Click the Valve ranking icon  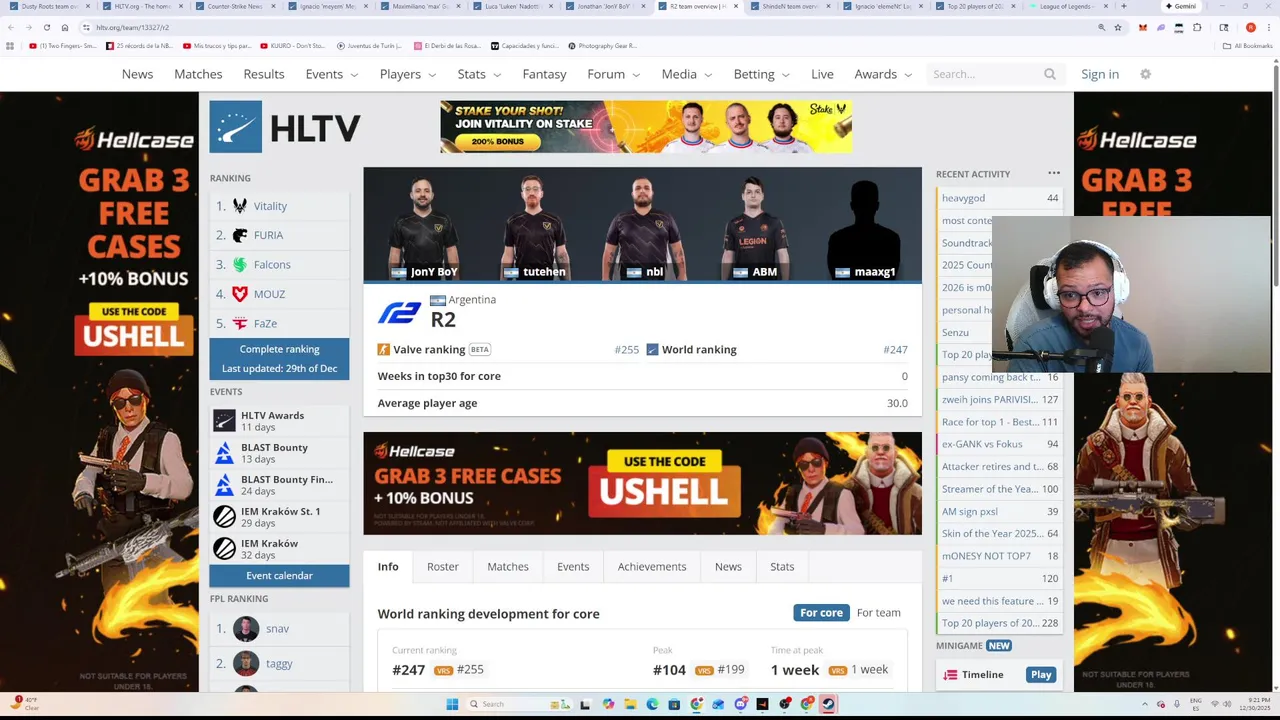point(383,349)
